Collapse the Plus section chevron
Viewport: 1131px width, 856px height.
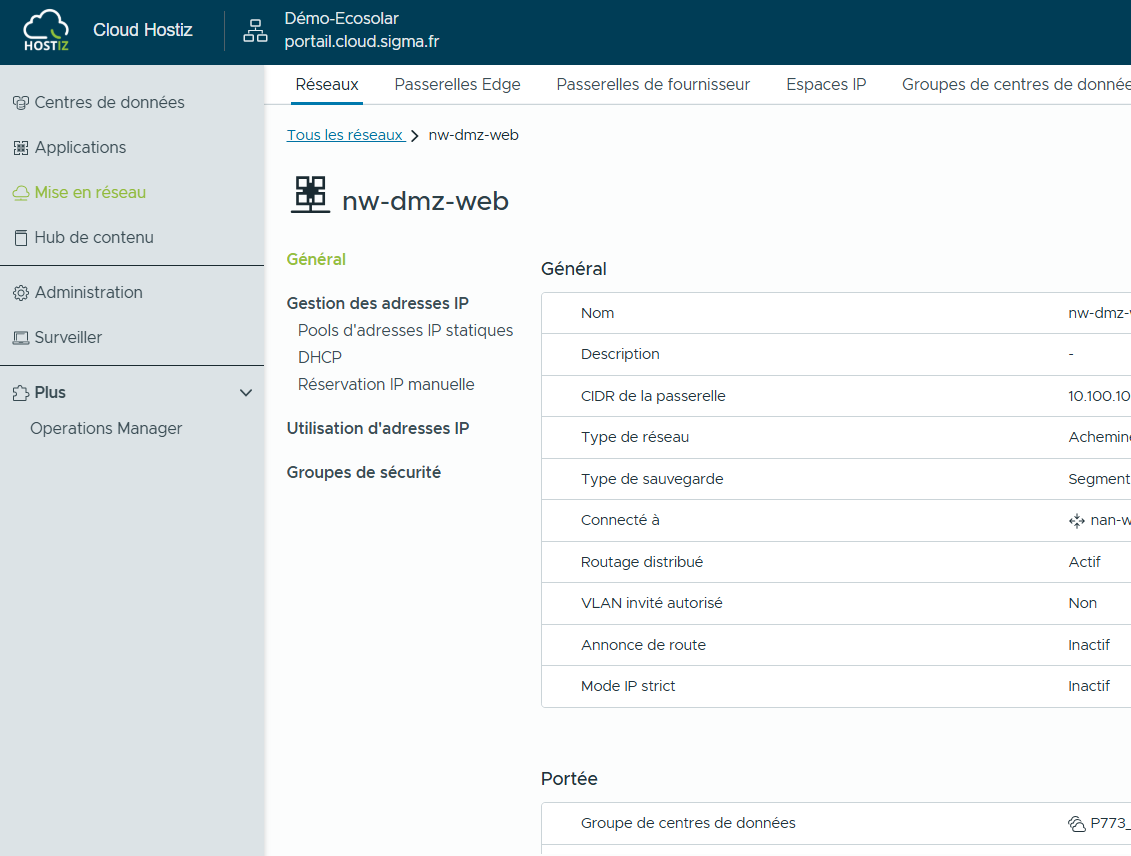(246, 393)
